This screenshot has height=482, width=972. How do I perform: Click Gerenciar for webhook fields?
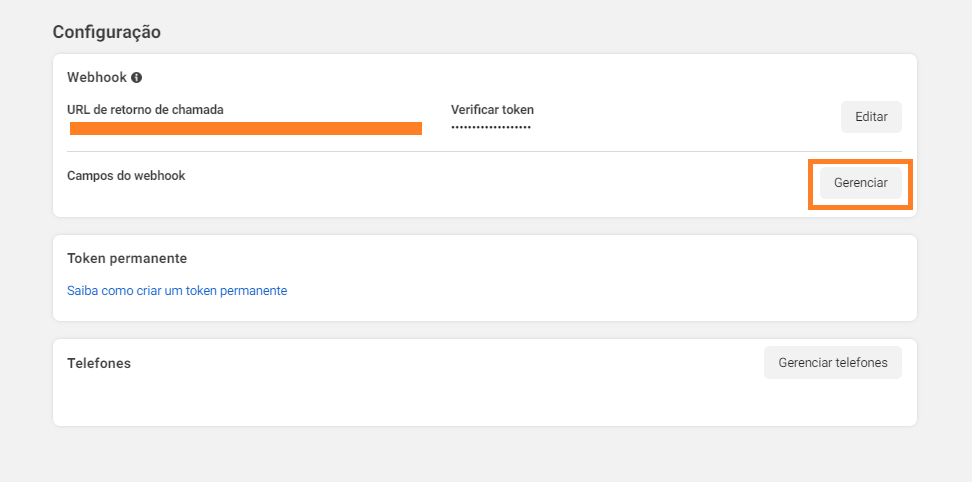(x=860, y=183)
